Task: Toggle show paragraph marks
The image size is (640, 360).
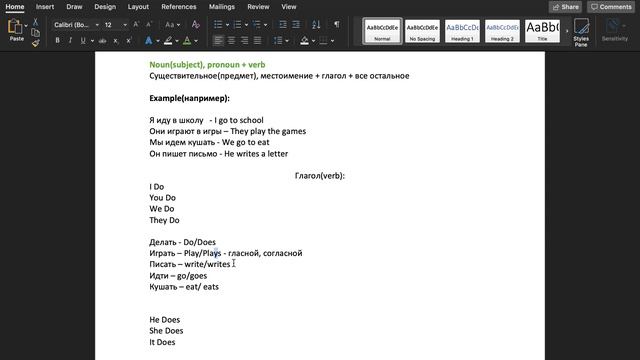Action: (x=337, y=24)
